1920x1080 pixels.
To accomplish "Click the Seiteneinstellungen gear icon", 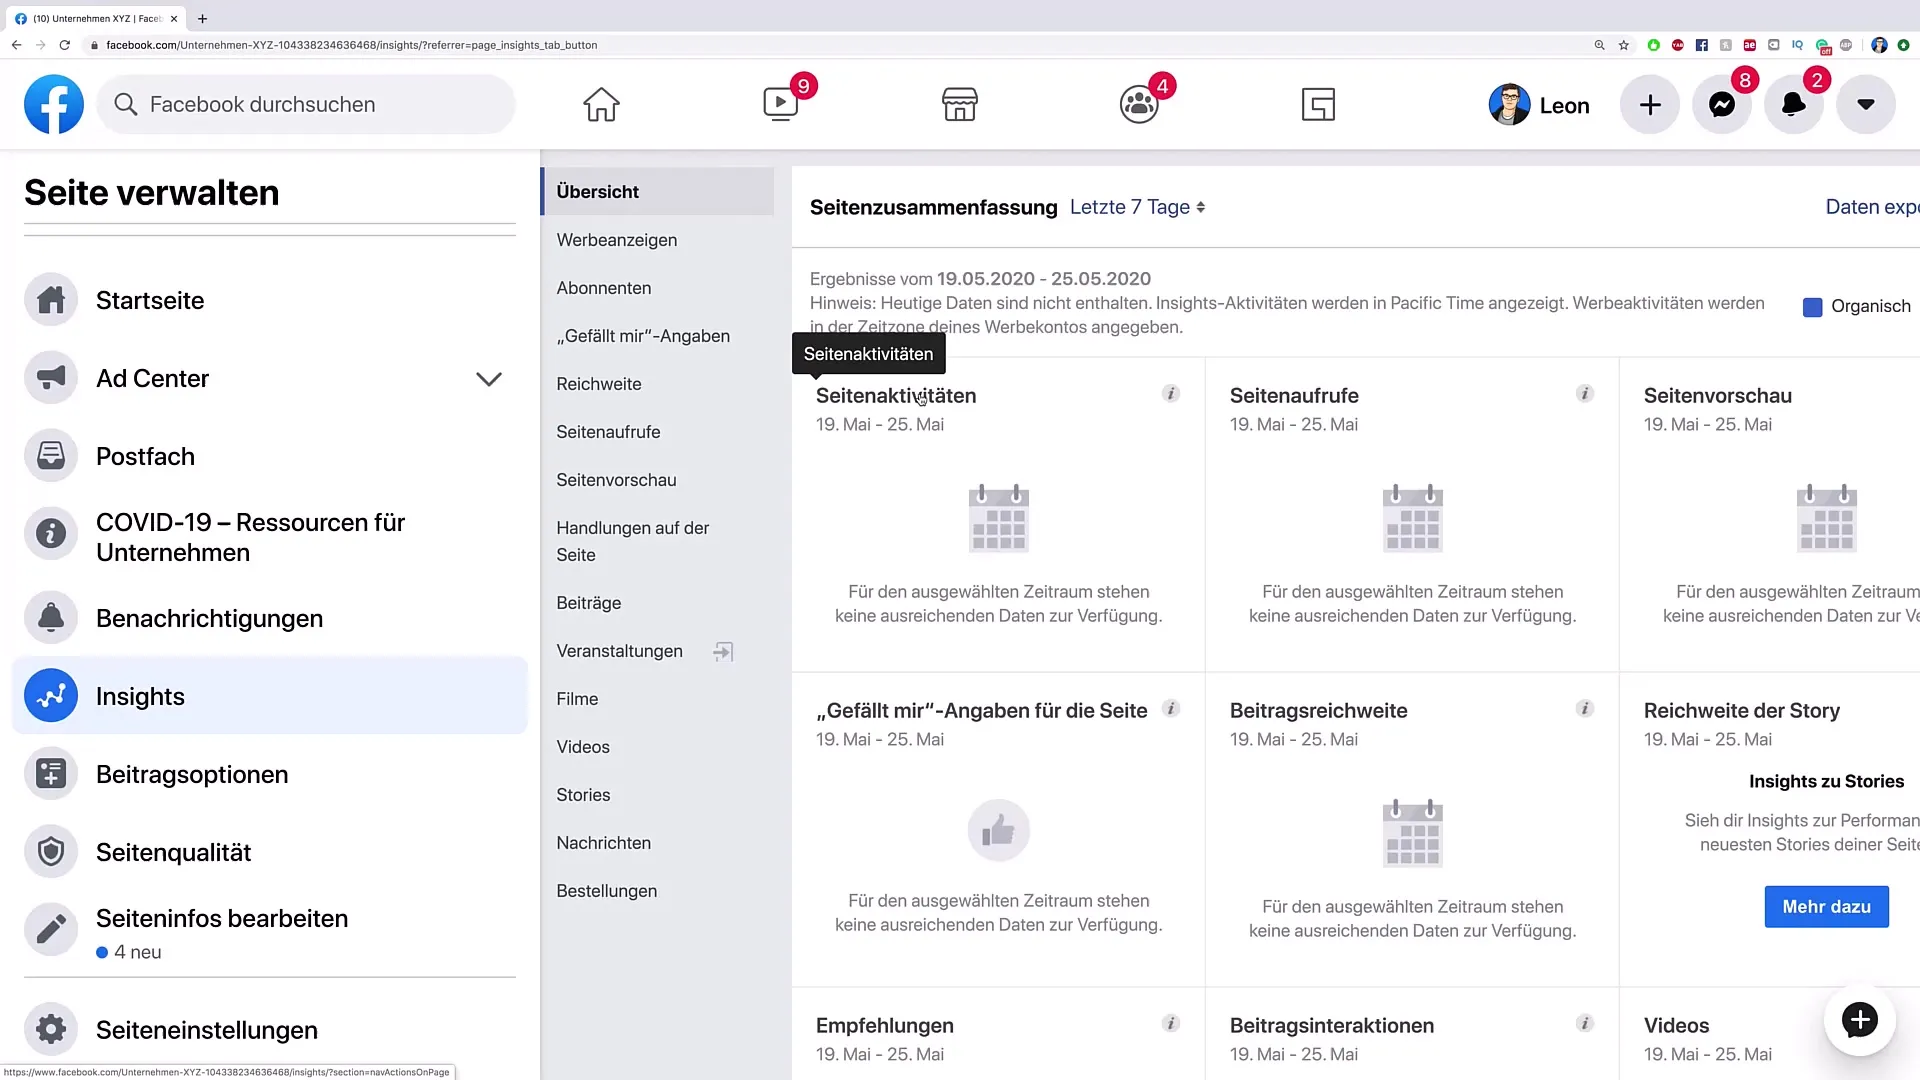I will pyautogui.click(x=50, y=1030).
